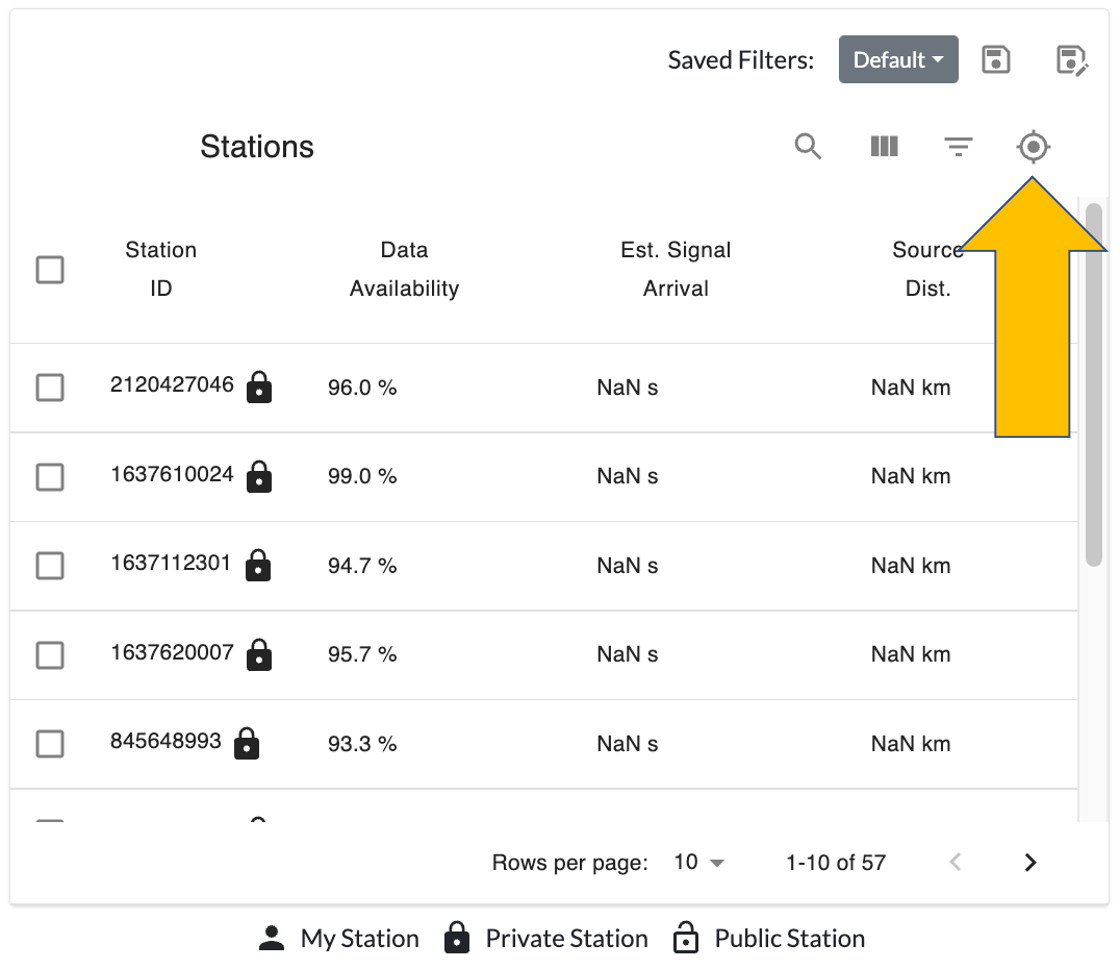Screen dimensions: 1120x970
Task: Click lock icon beside station 2120427046
Action: (x=259, y=387)
